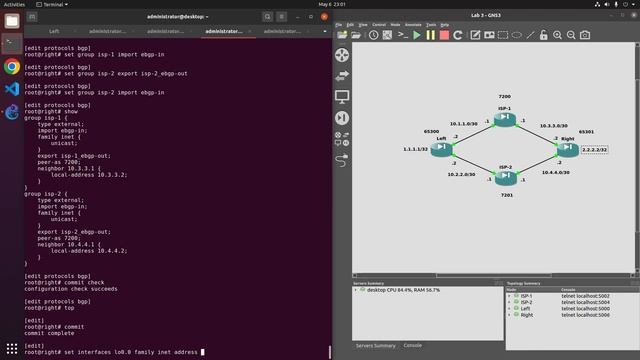Click the Open project folder icon
The width and height of the screenshot is (640, 360).
[356, 35]
